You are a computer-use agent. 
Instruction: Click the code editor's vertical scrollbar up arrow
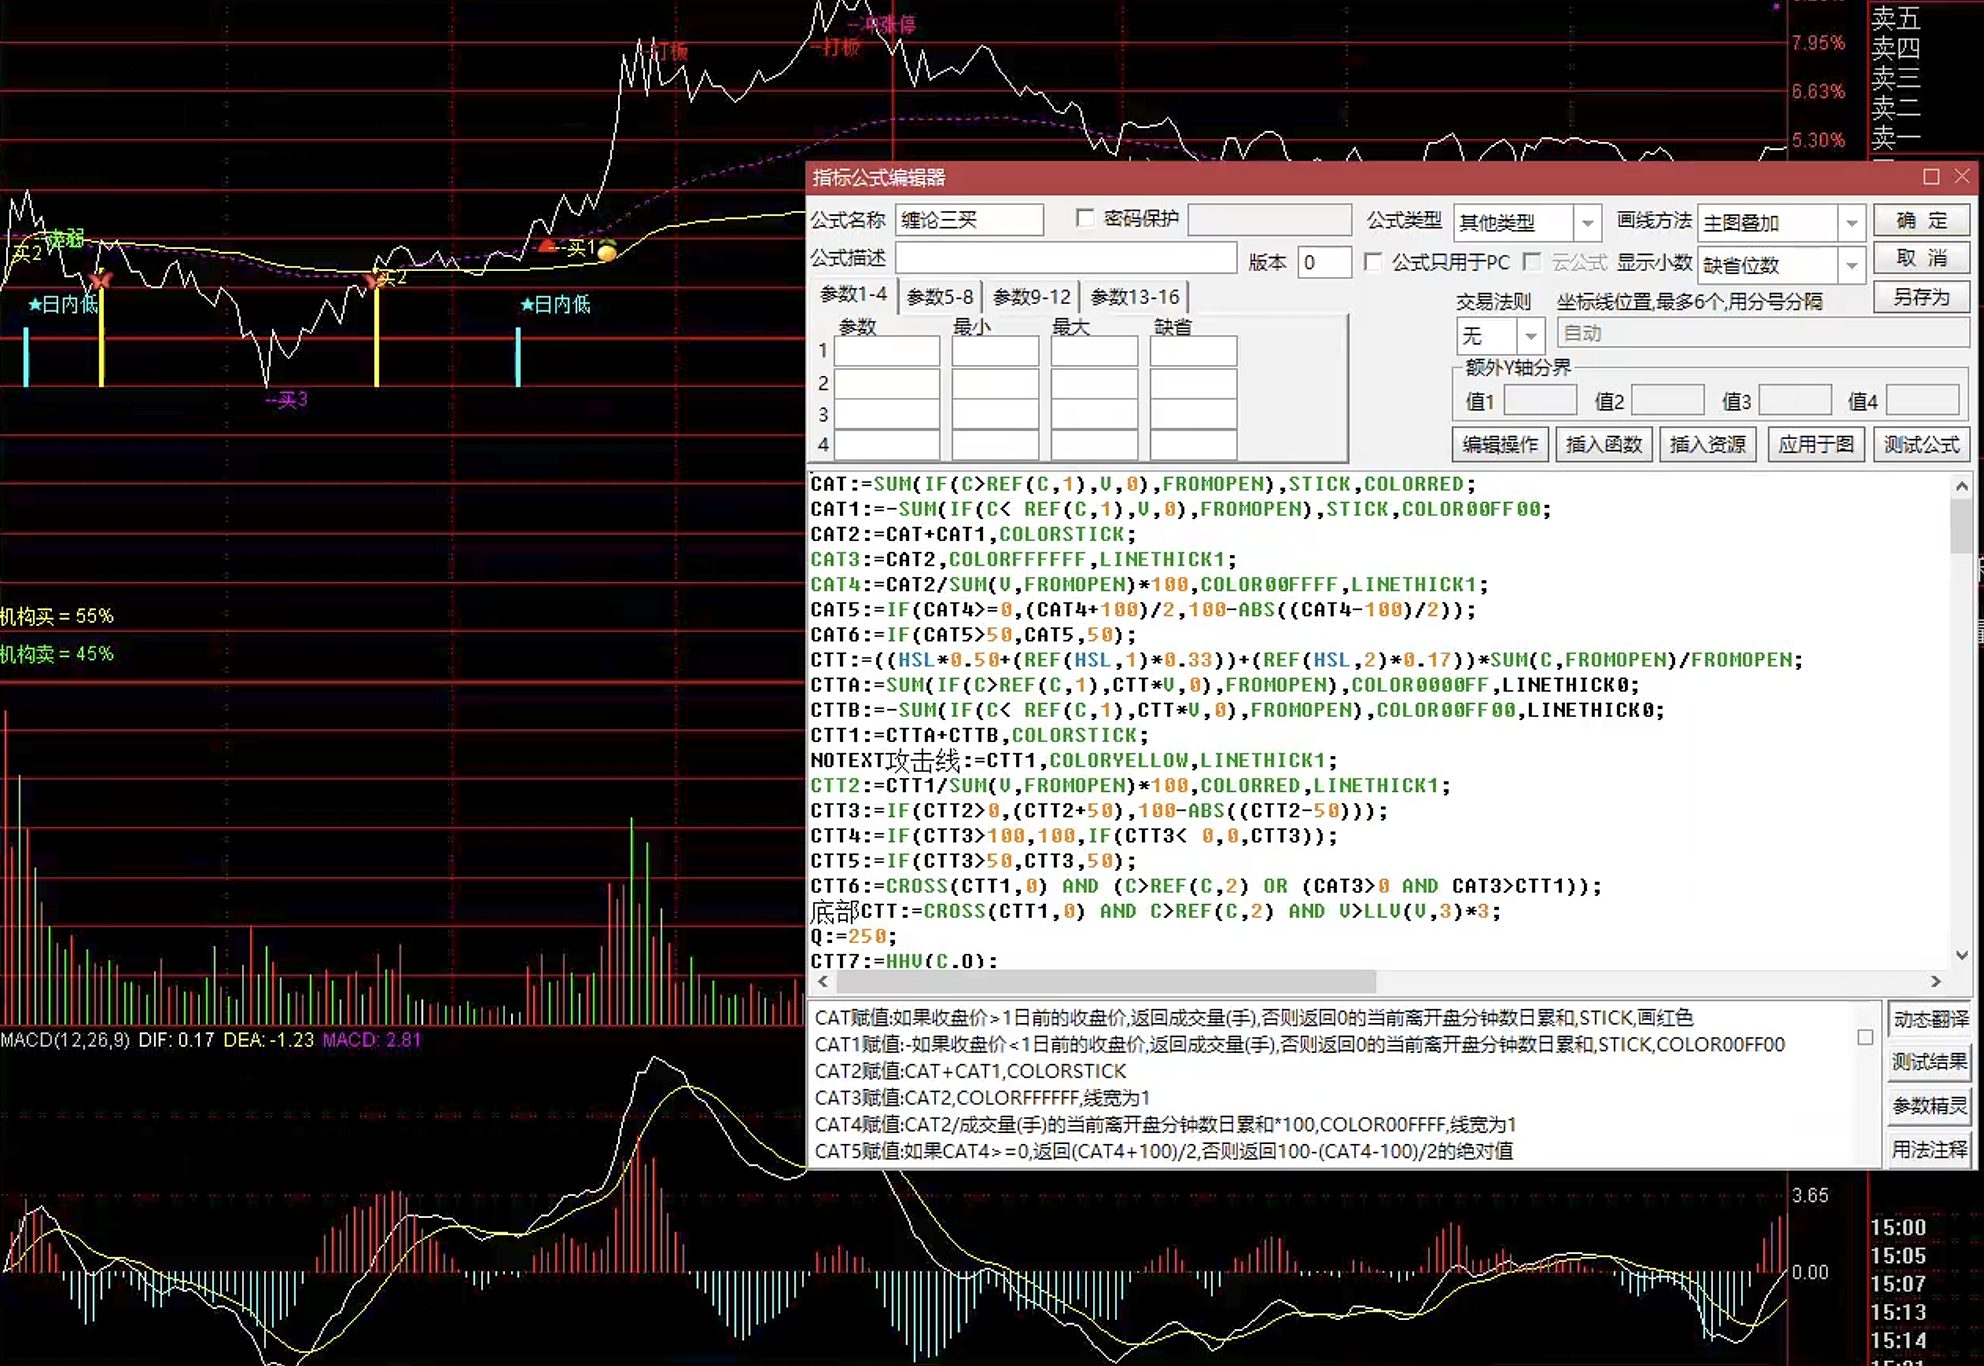tap(1961, 486)
